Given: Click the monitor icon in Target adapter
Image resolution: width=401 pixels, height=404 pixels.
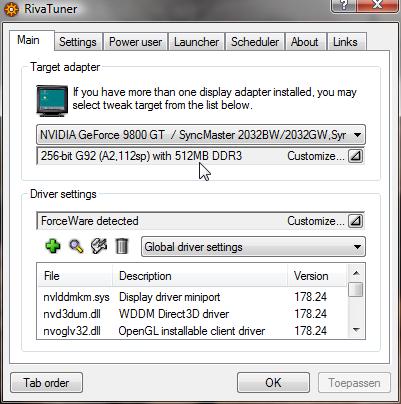Looking at the screenshot, I should (52, 101).
